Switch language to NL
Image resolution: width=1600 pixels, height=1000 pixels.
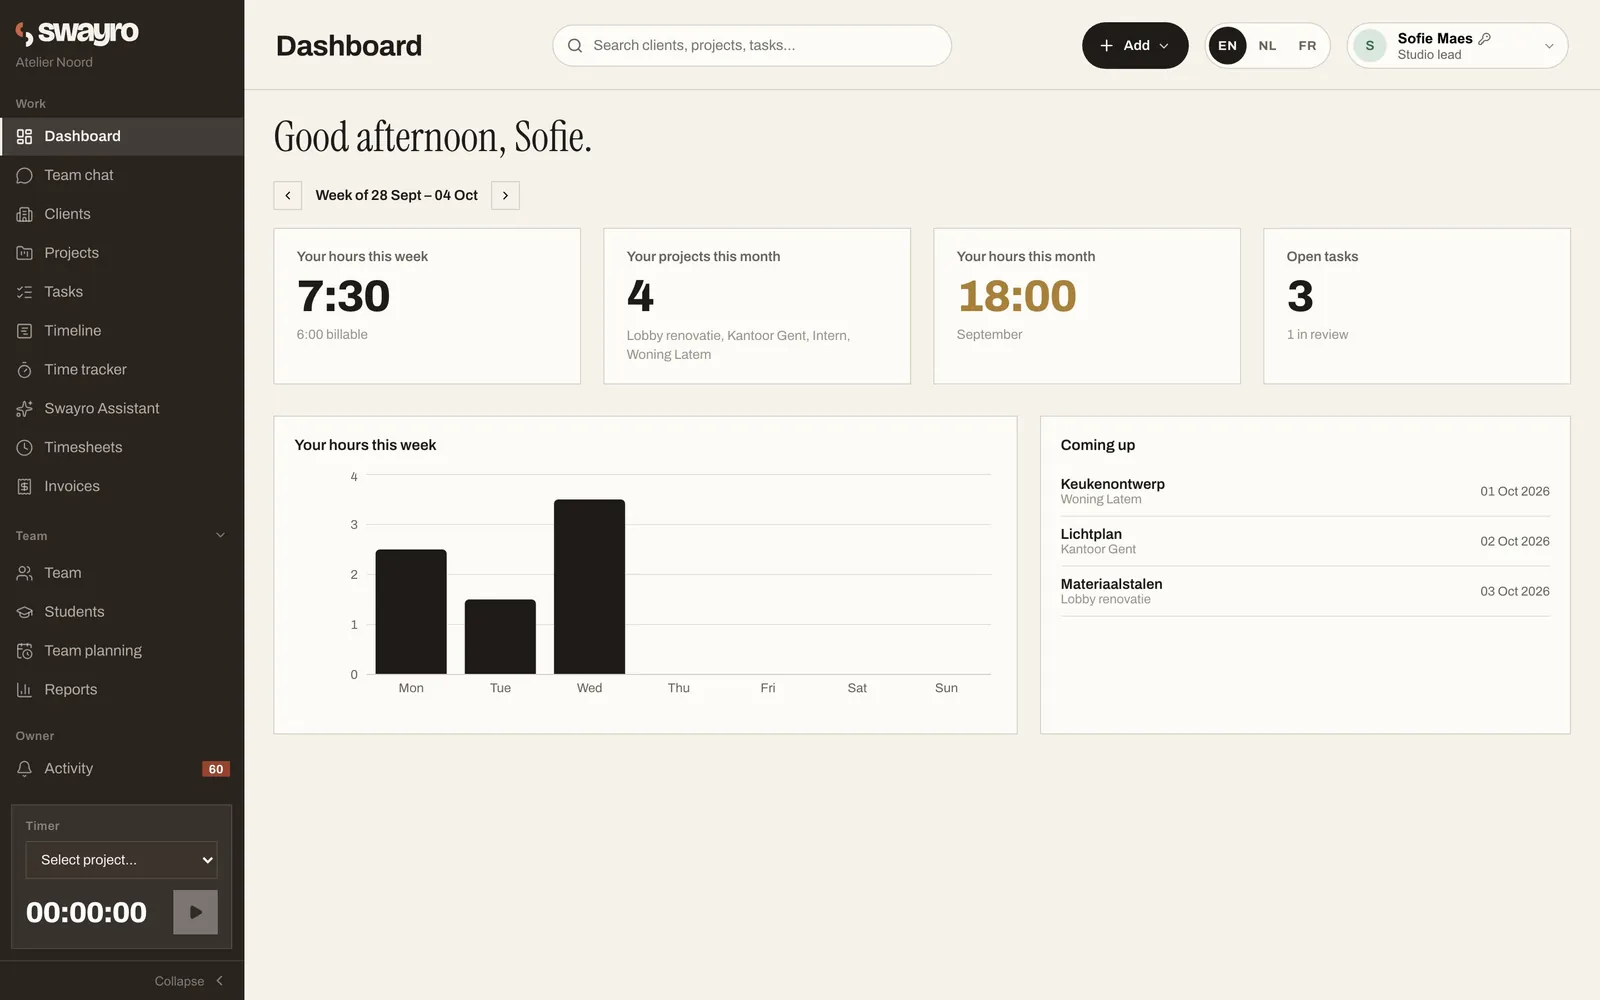1267,46
